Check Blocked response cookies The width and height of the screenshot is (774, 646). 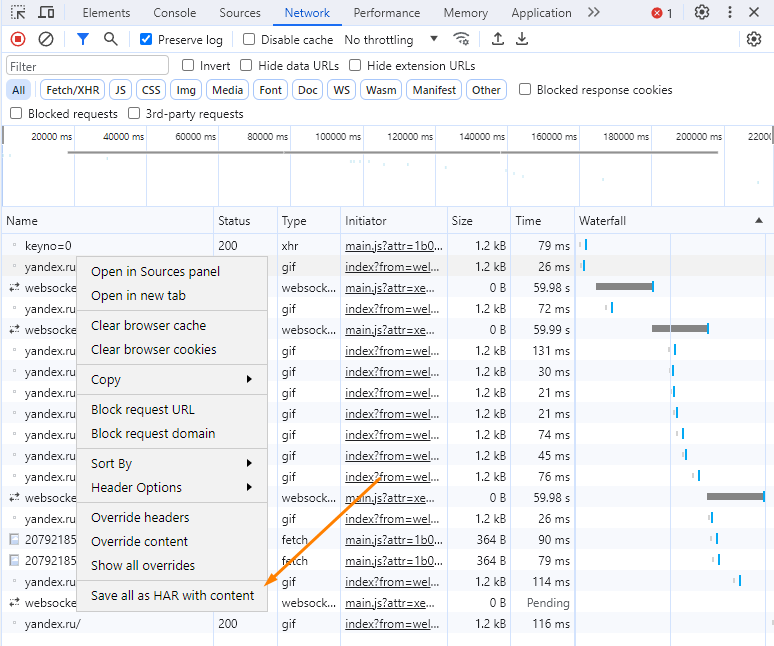pyautogui.click(x=525, y=89)
